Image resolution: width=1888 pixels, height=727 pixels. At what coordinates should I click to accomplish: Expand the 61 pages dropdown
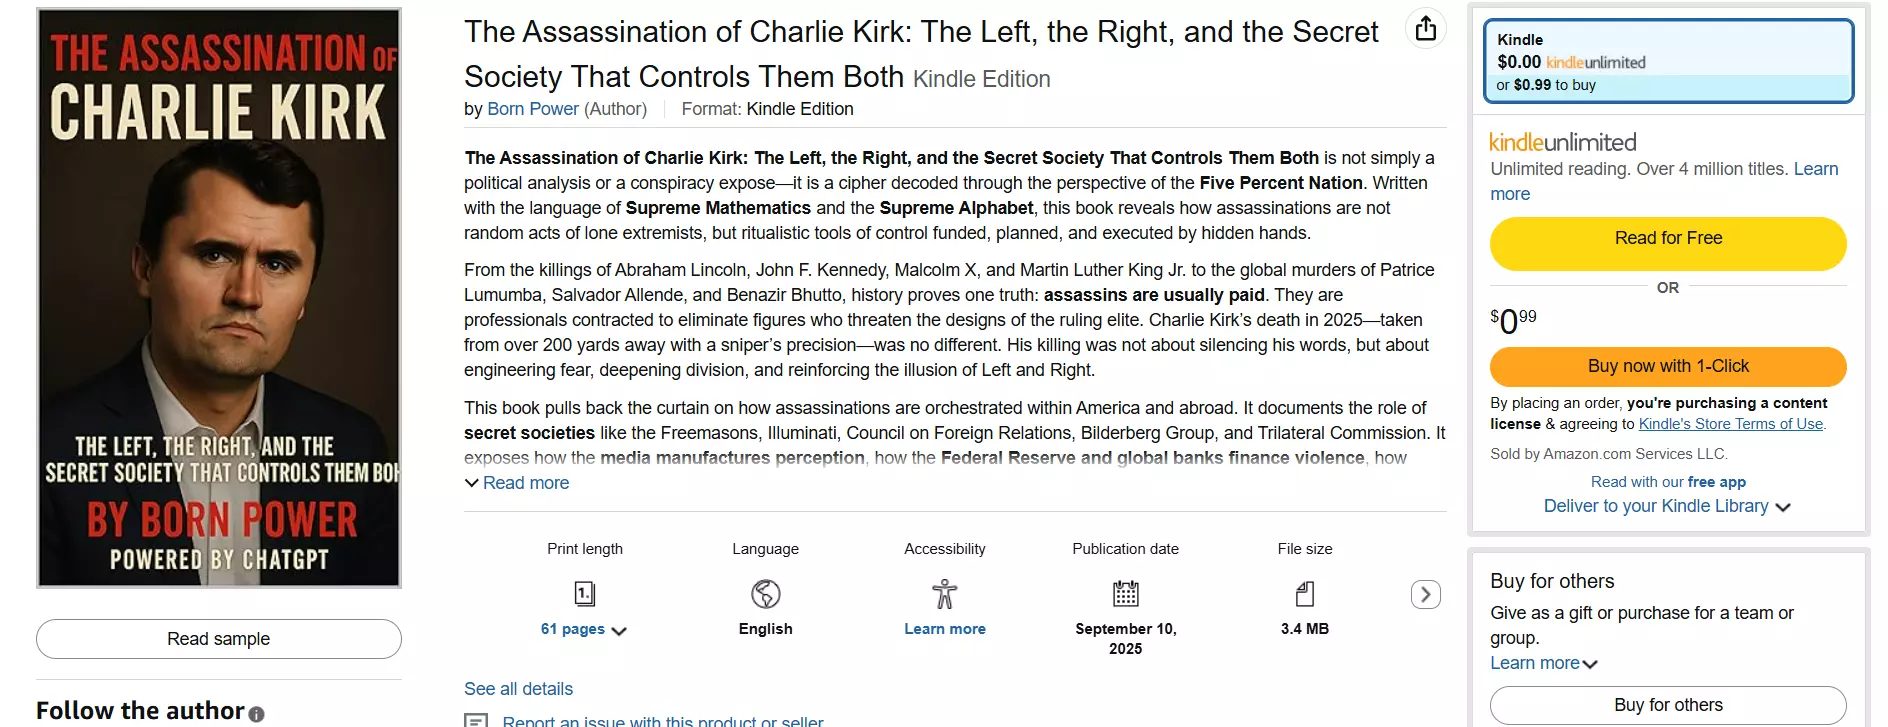[x=584, y=629]
